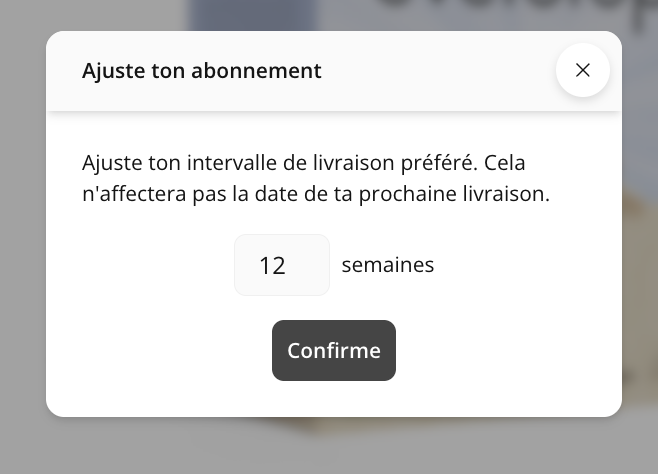658x474 pixels.
Task: Confirm the 12-week delivery interval
Action: click(334, 350)
